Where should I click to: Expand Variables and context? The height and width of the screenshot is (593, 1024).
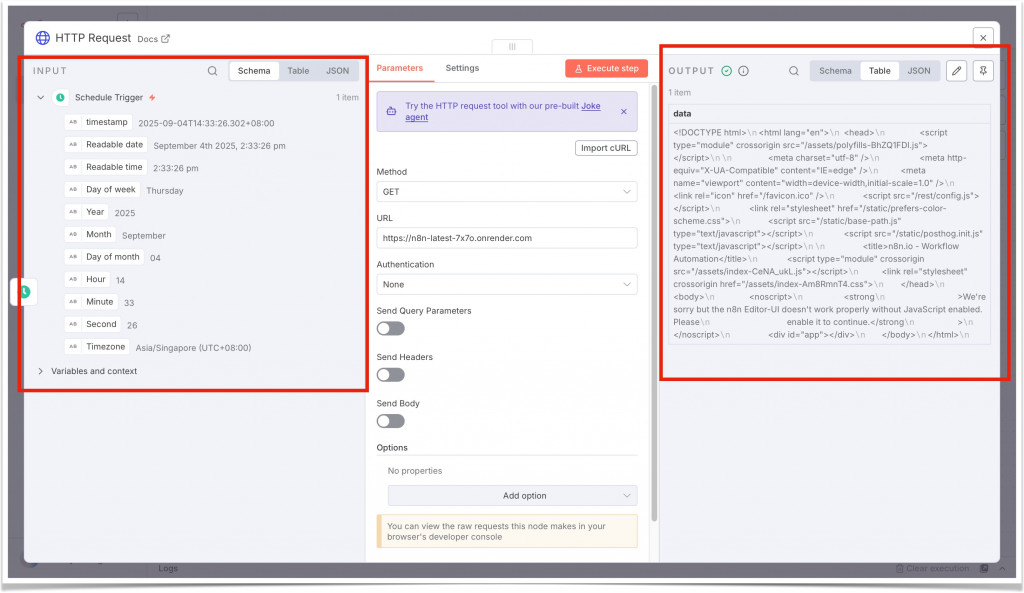point(40,371)
